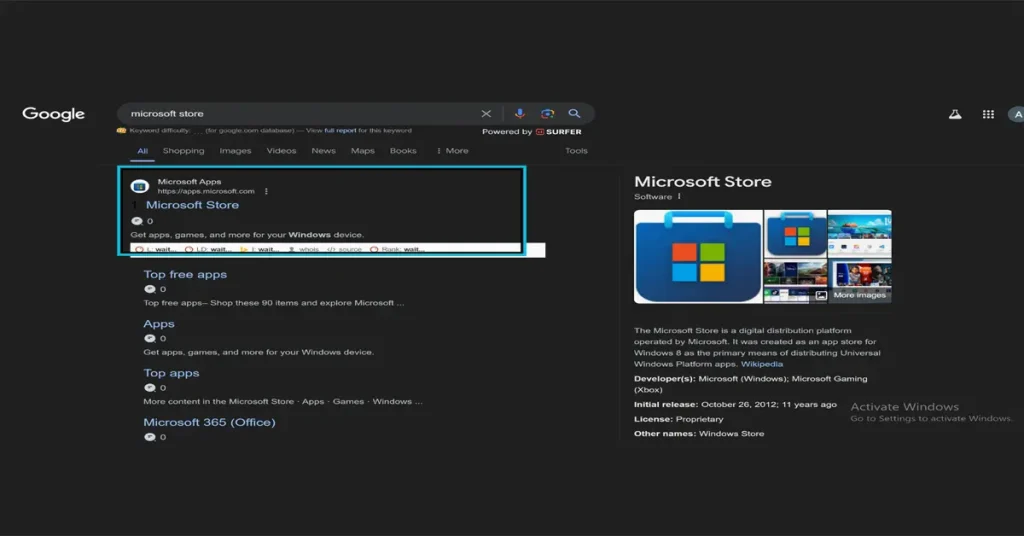This screenshot has height=536, width=1024.
Task: Open Search Labs flask icon
Action: 955,115
